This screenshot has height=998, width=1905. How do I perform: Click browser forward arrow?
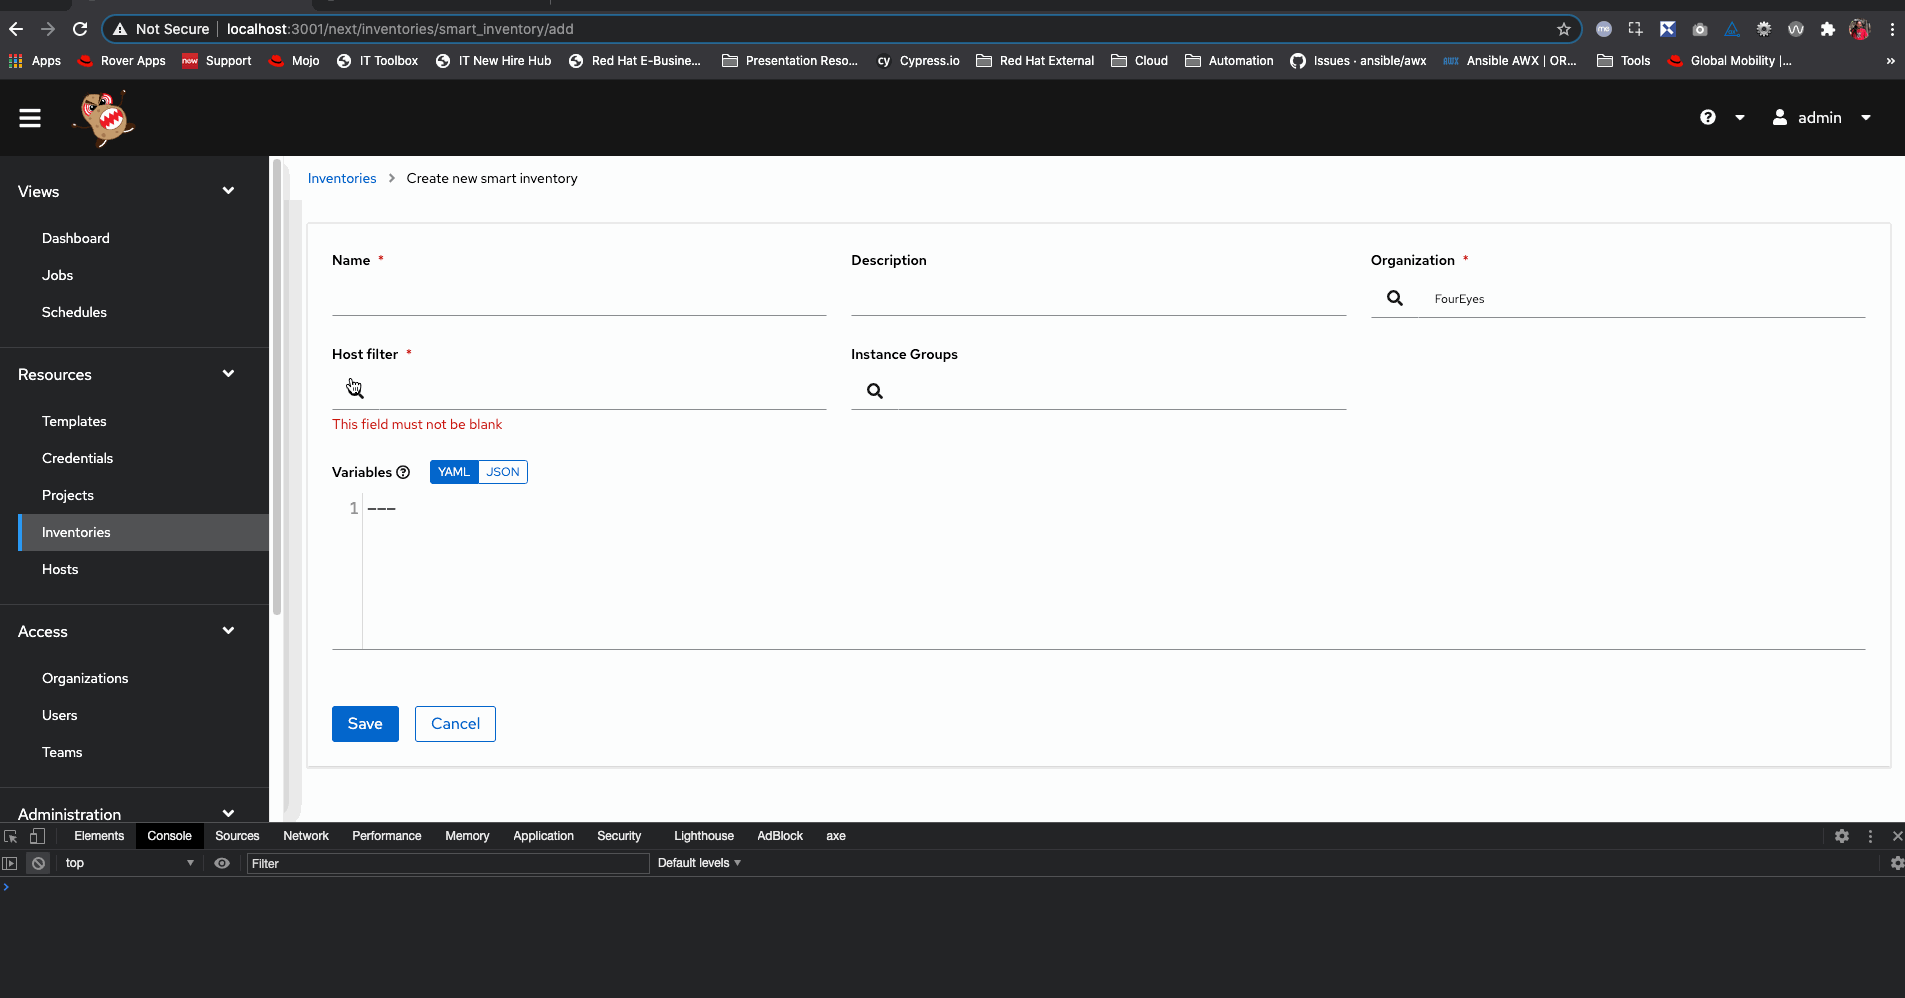pos(48,29)
